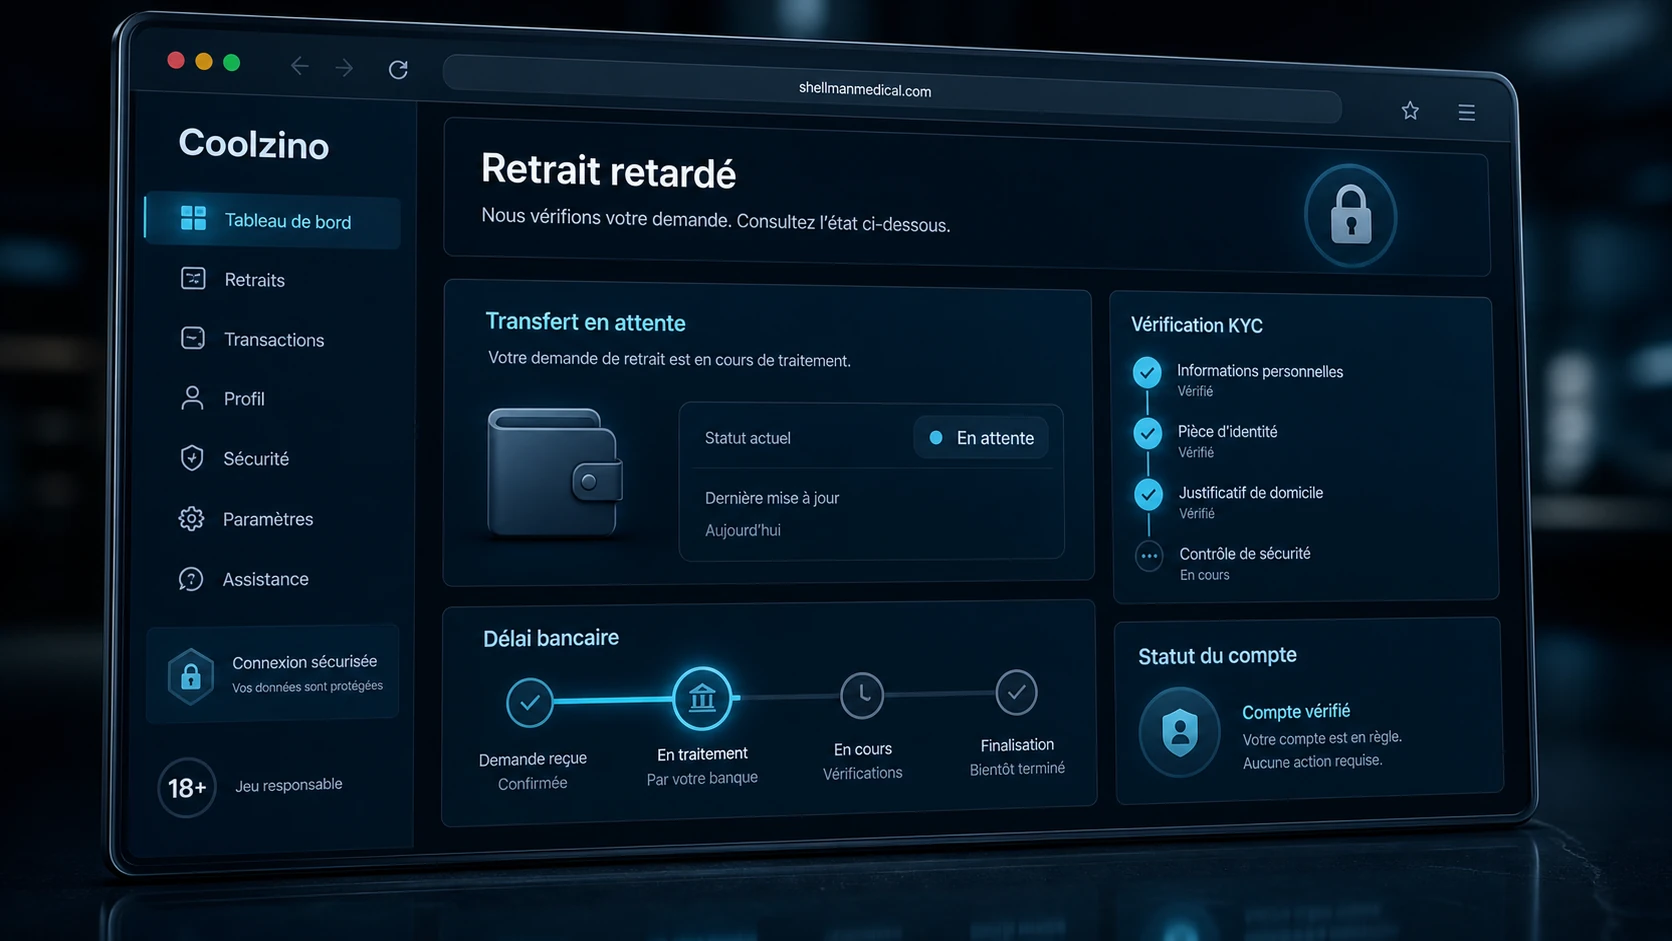Click the large padlock icon in the header
1672x941 pixels.
pyautogui.click(x=1350, y=215)
